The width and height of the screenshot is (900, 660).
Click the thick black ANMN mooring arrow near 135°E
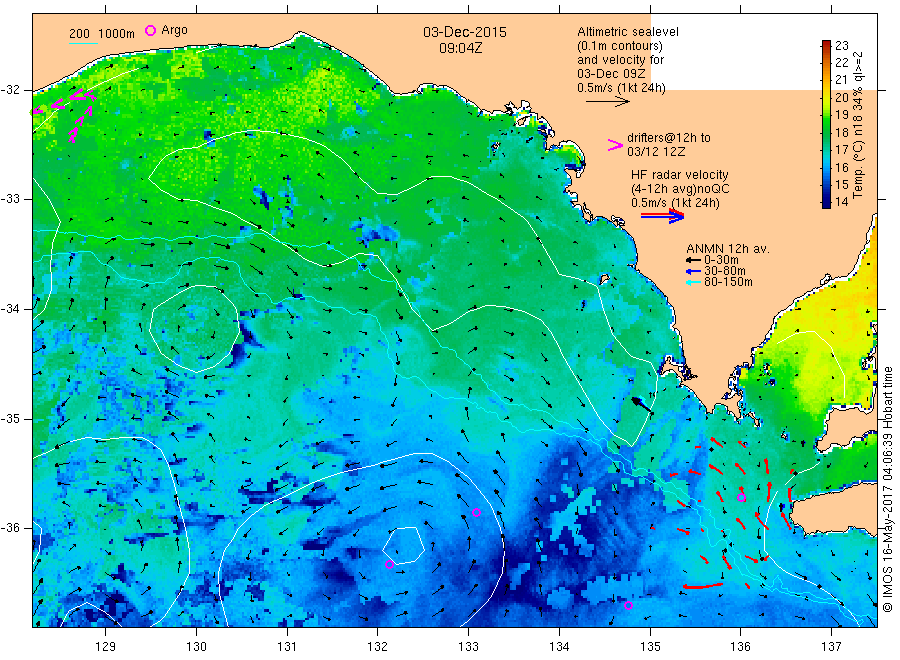click(642, 404)
